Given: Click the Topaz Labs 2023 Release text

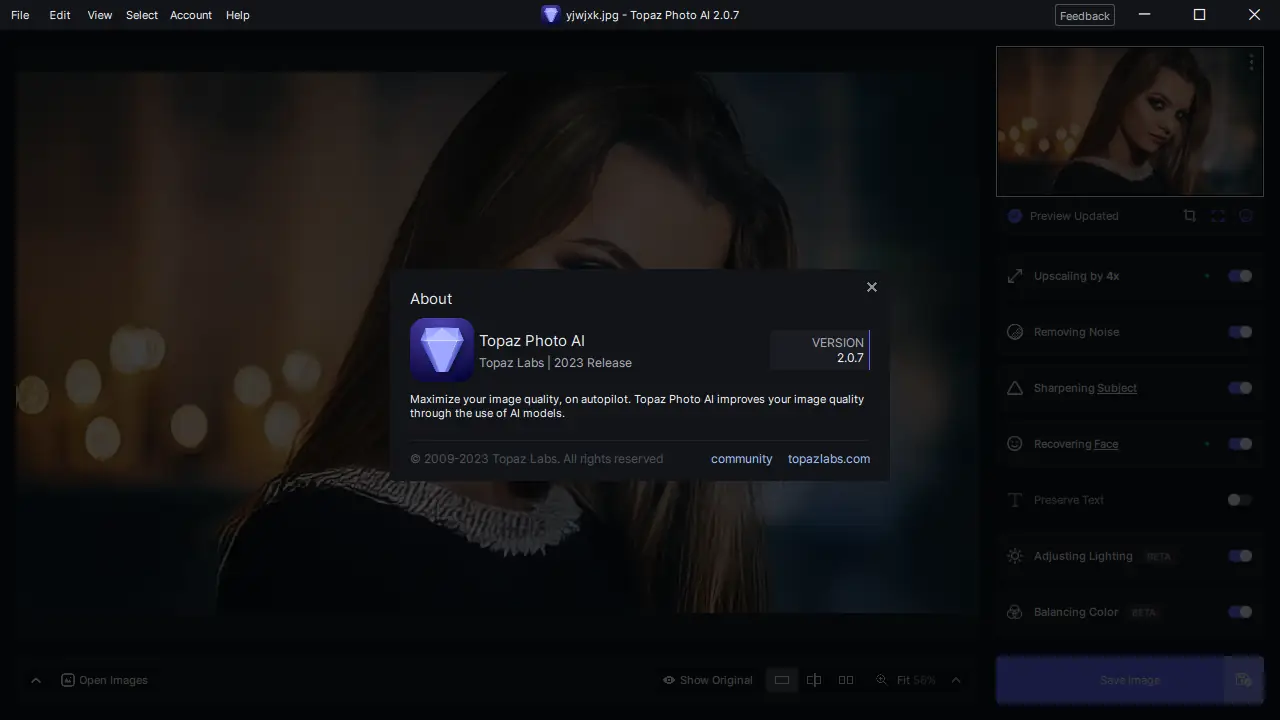Looking at the screenshot, I should 555,363.
